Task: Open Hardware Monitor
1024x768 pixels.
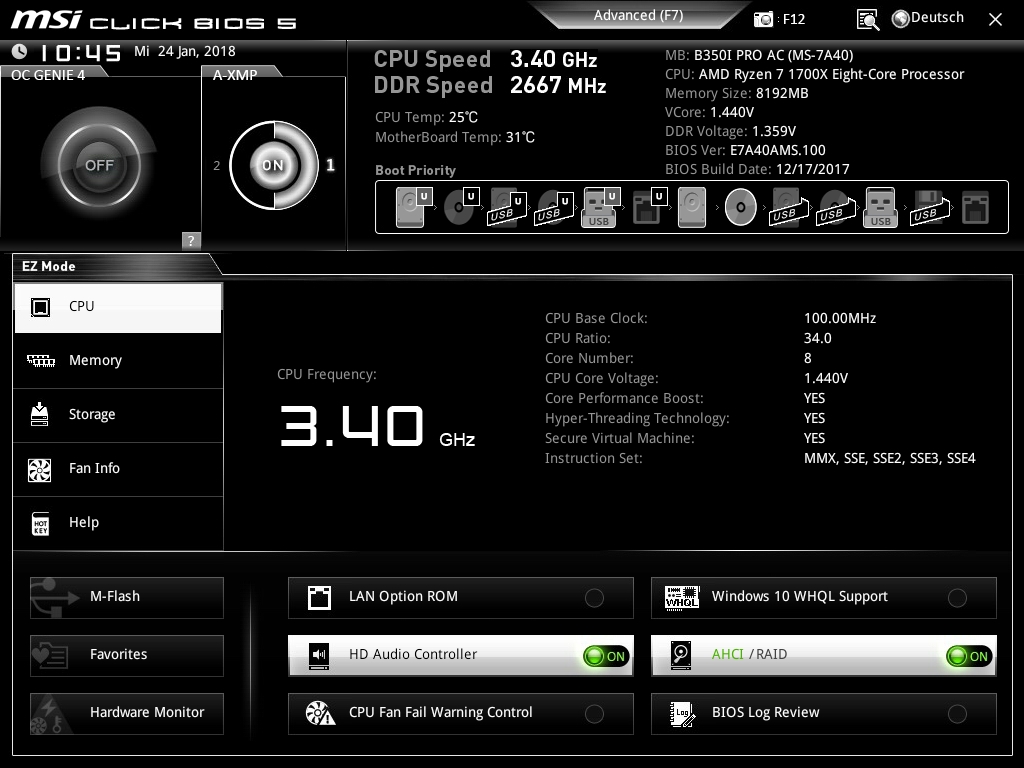Action: [x=127, y=713]
